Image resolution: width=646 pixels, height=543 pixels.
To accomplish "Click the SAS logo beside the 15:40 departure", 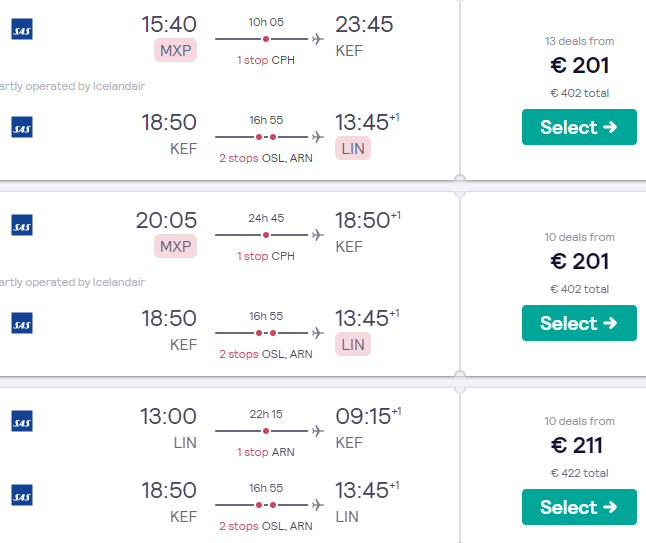I will pyautogui.click(x=22, y=31).
